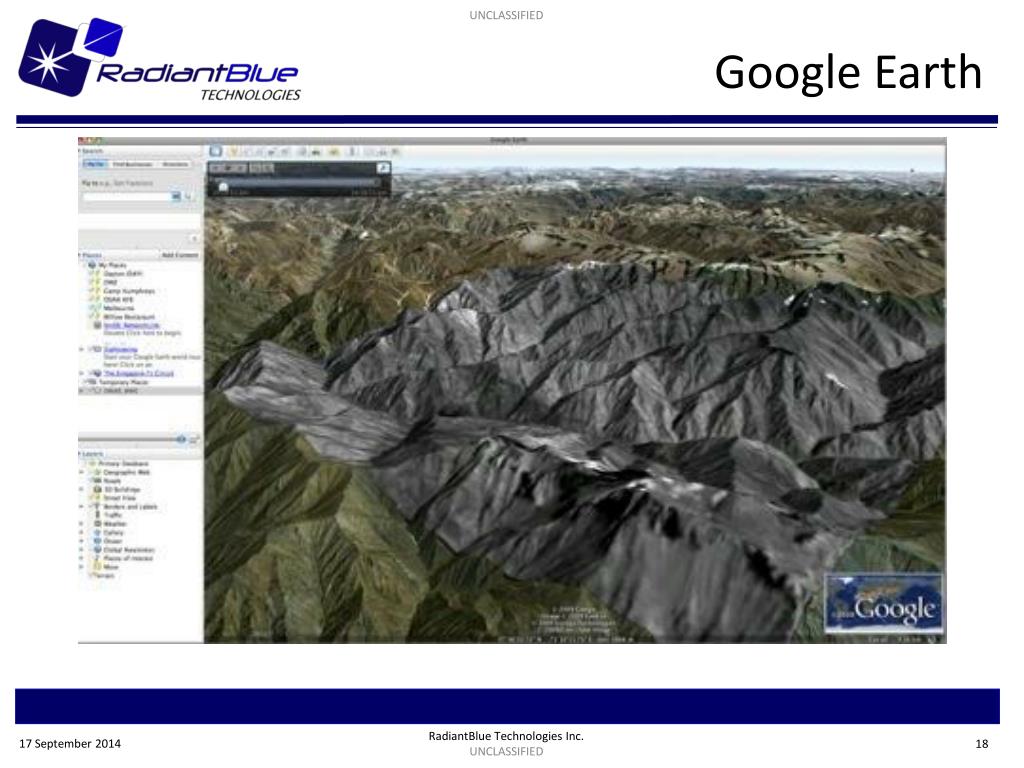
Task: Click the Fly To search input field
Action: [x=126, y=196]
